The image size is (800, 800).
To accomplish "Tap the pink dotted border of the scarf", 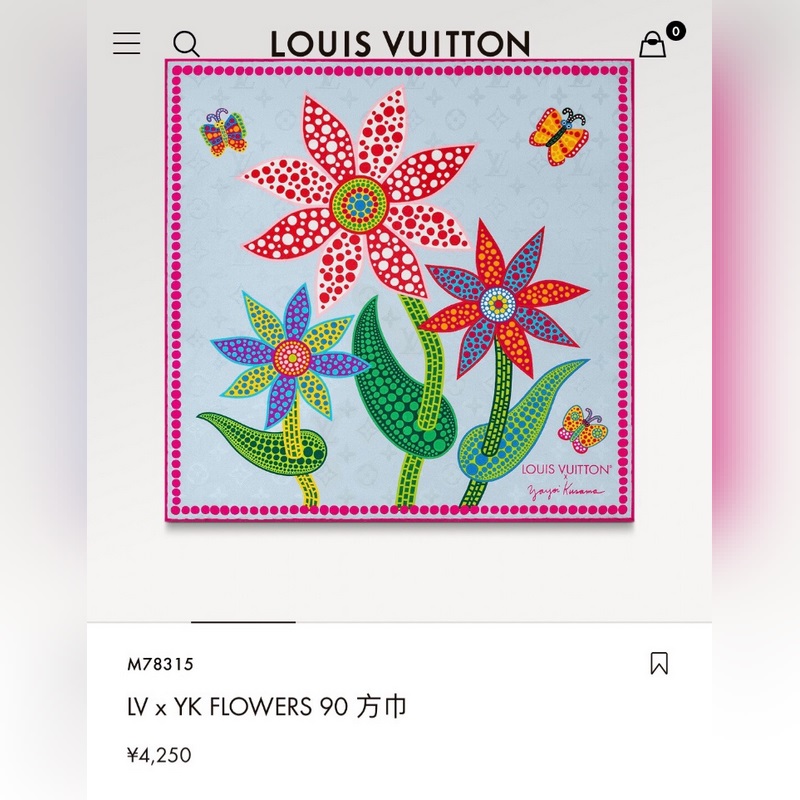I will point(399,509).
